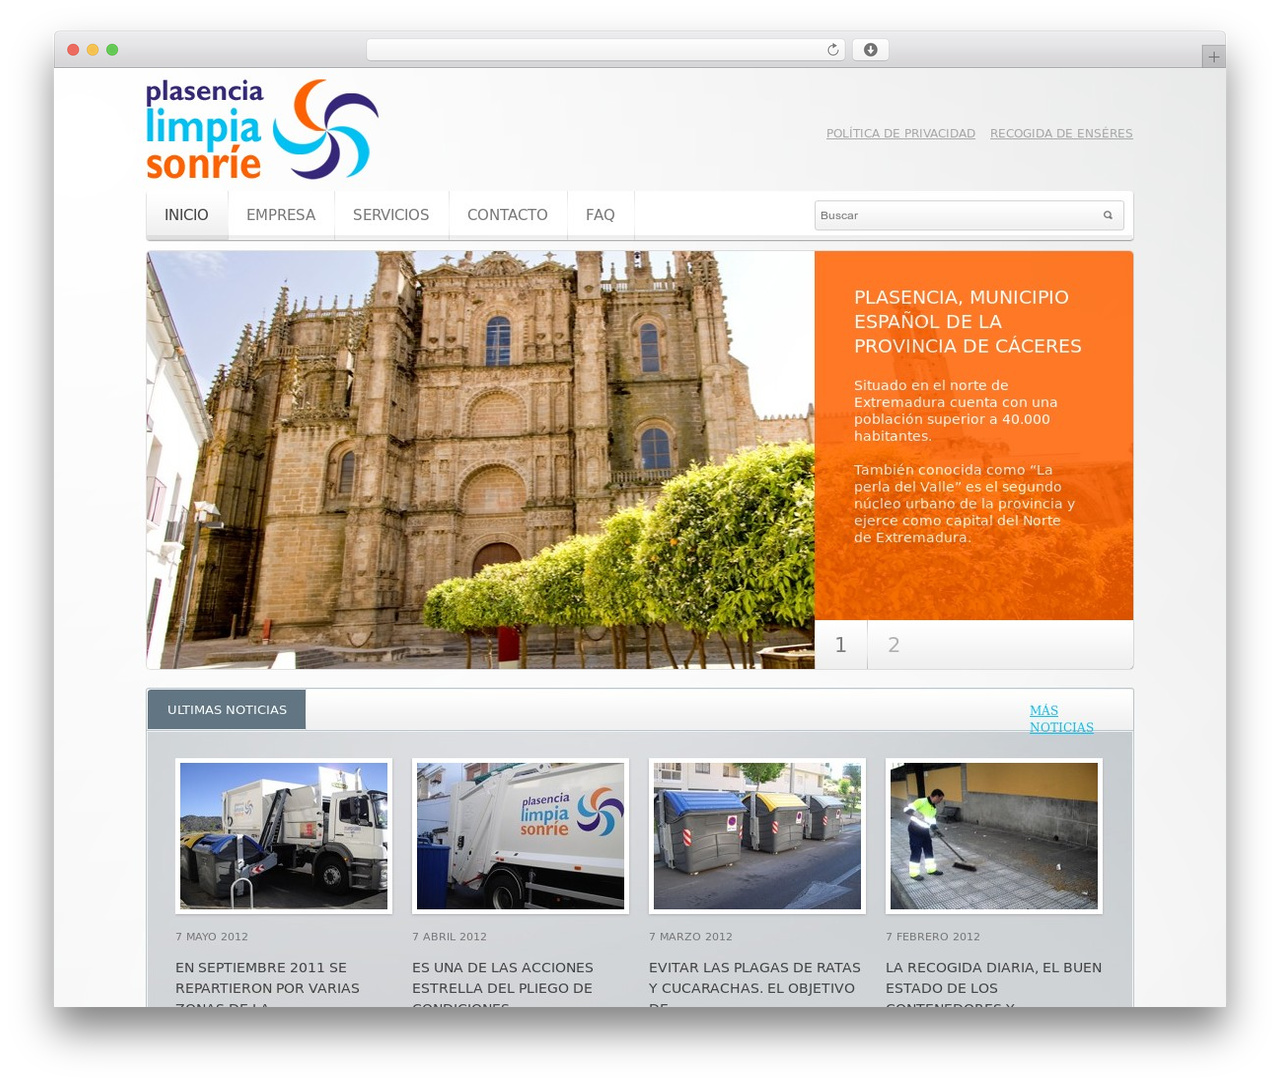Reload the page with the refresh icon
Viewport: 1280px width, 1084px height.
833,50
